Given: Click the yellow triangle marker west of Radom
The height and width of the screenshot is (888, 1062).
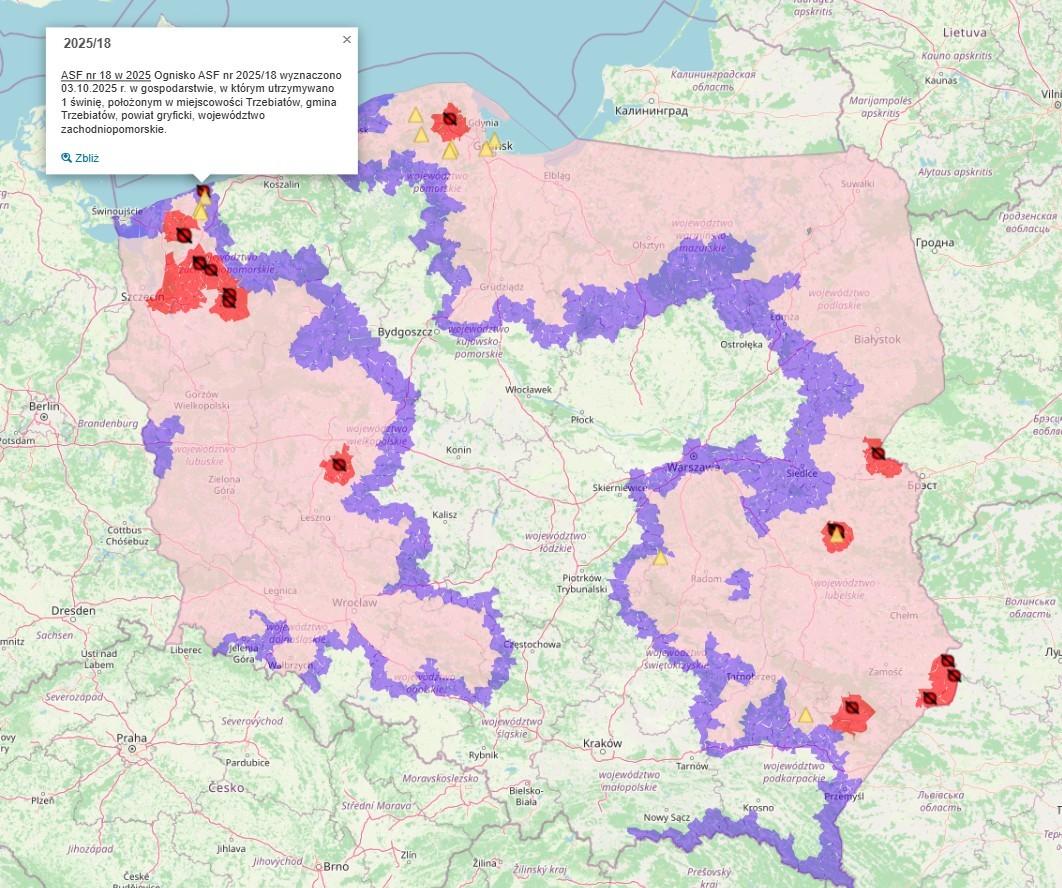Looking at the screenshot, I should point(660,558).
